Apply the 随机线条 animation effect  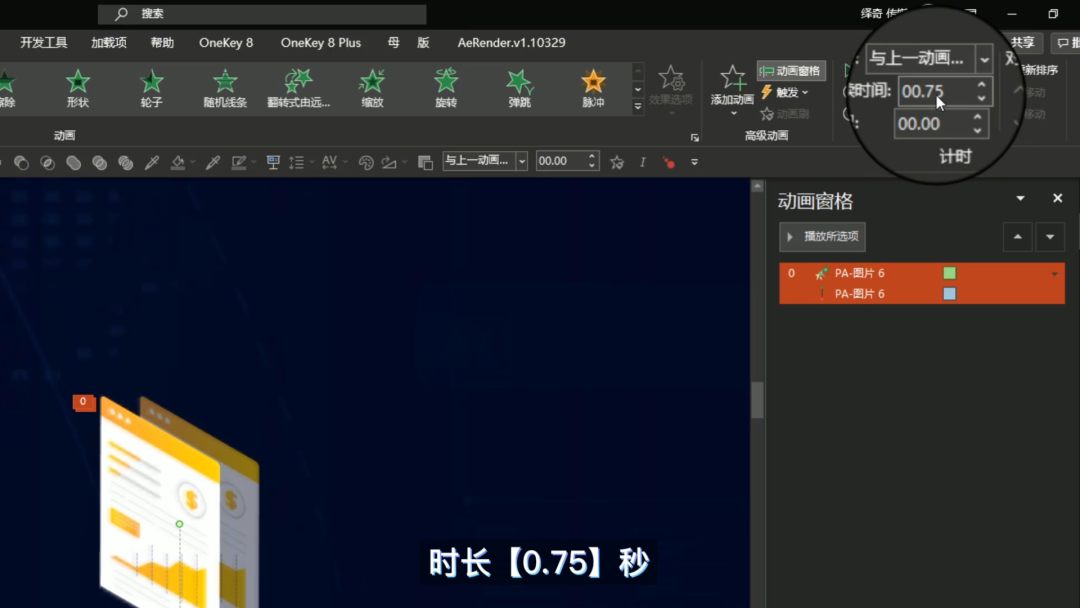tap(225, 88)
